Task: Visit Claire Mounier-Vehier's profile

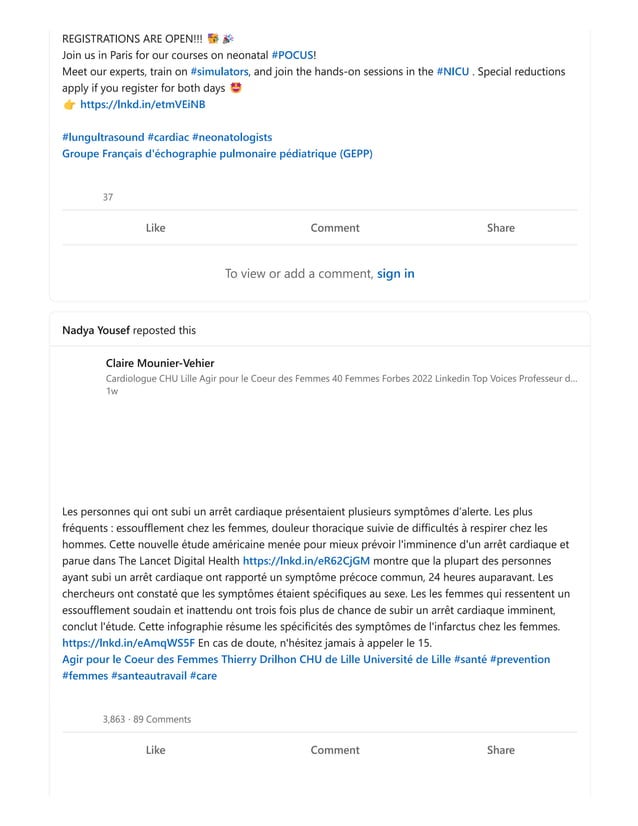Action: pyautogui.click(x=160, y=363)
